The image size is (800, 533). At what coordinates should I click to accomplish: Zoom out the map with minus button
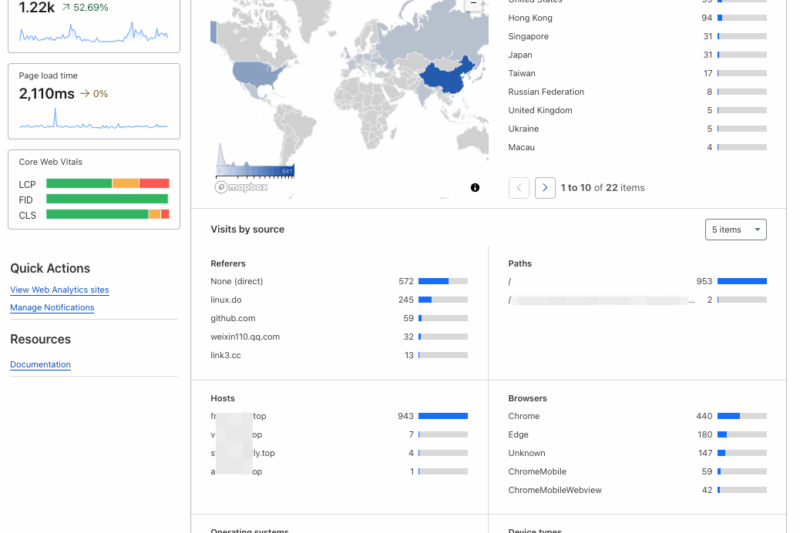click(473, 4)
